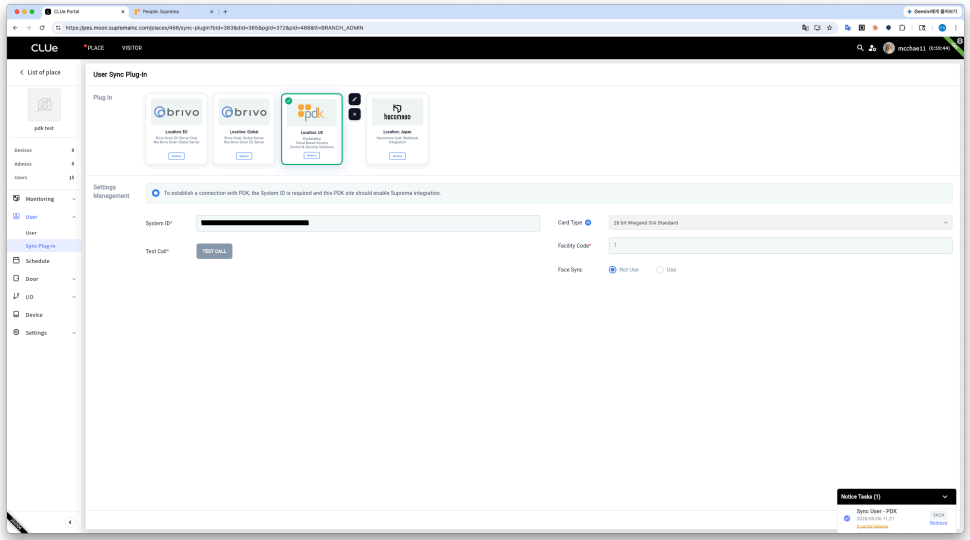Open the admin user settings icon in header

click(x=872, y=48)
